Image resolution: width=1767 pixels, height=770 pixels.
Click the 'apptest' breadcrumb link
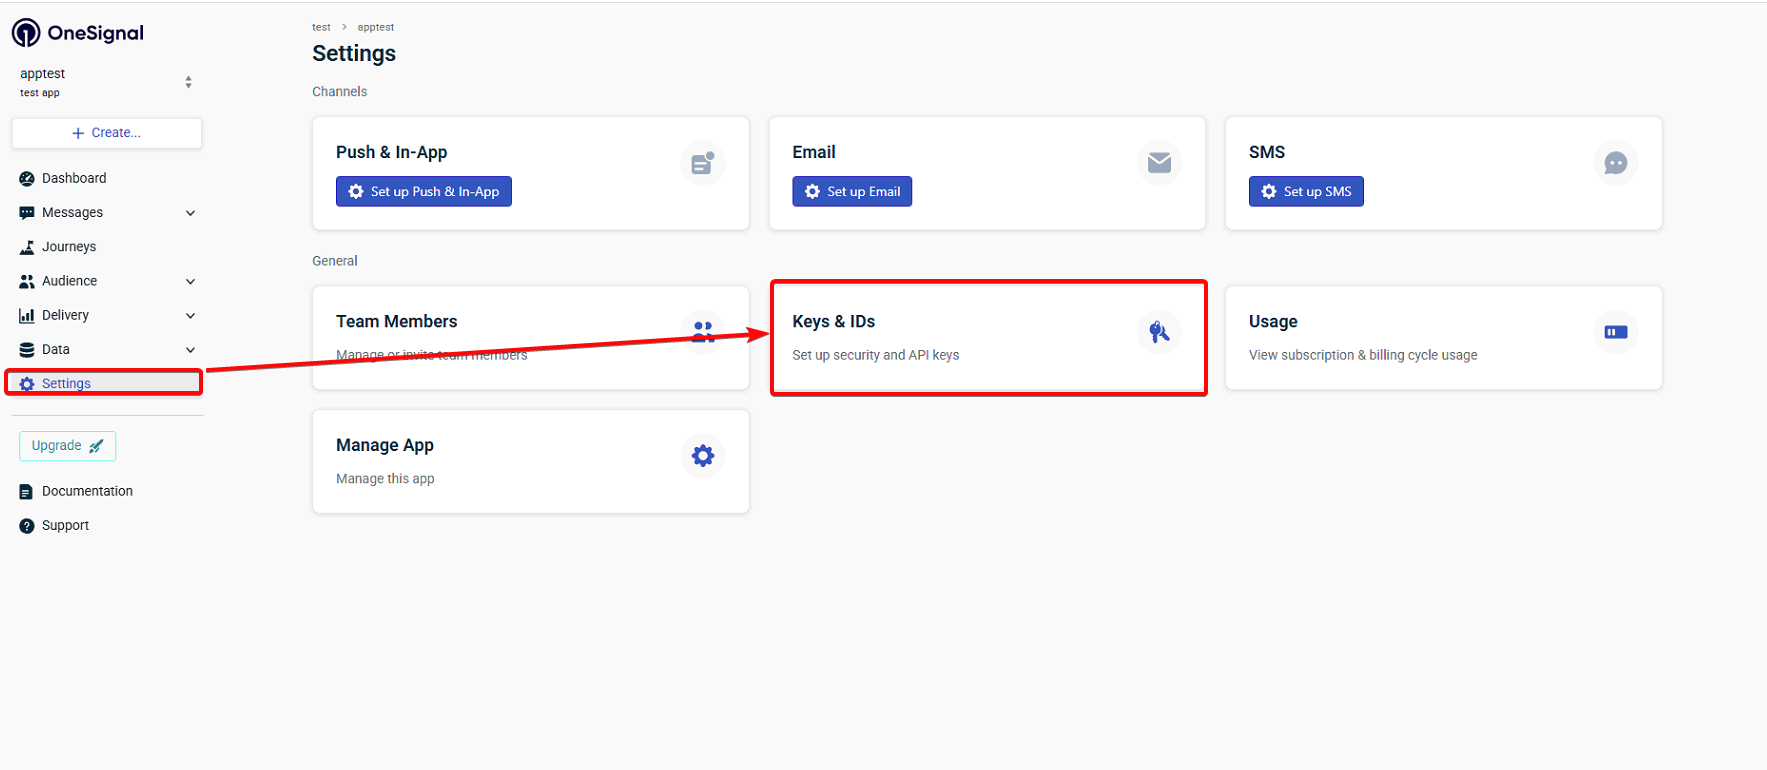[x=376, y=27]
